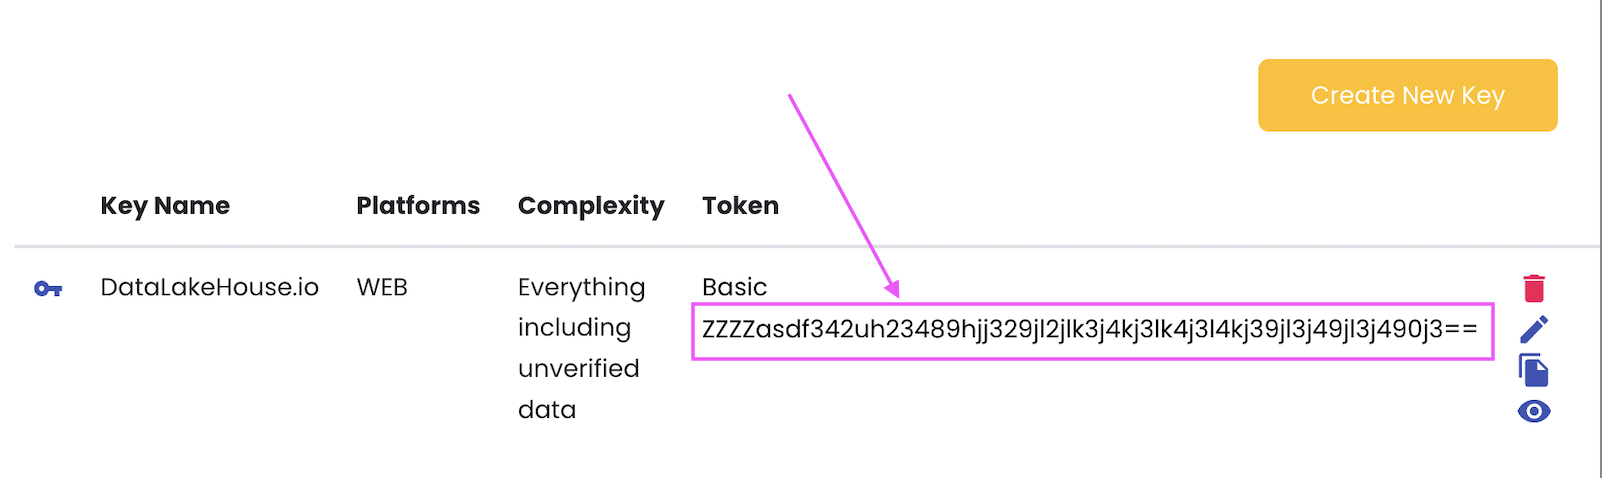Copy the token using the copy icon

[1534, 370]
